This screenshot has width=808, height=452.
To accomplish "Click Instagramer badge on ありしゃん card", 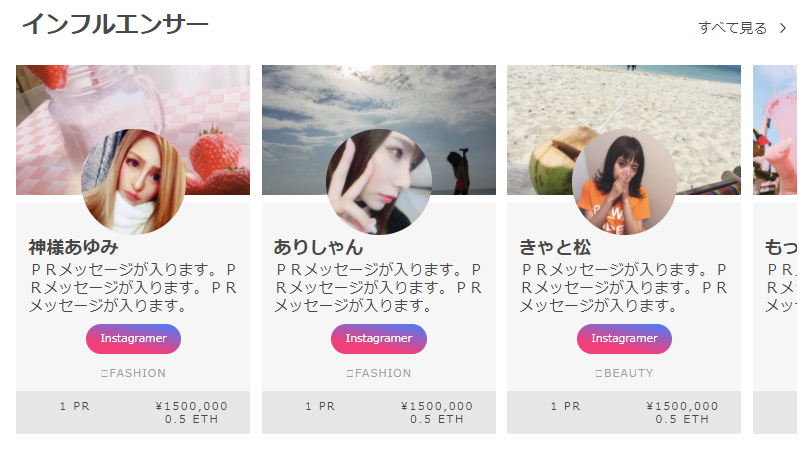I will 379,339.
